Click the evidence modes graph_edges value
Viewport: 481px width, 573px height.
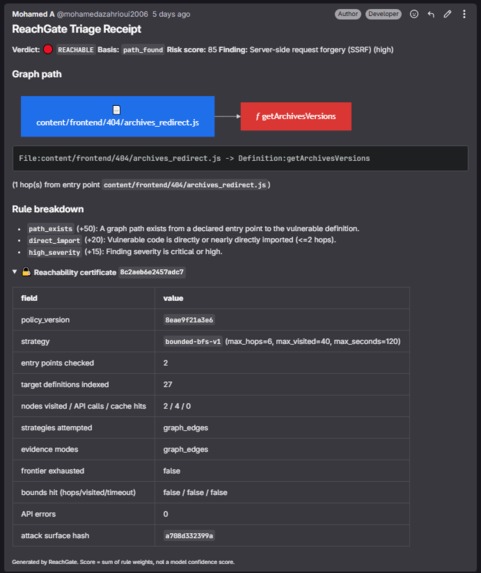tap(186, 449)
